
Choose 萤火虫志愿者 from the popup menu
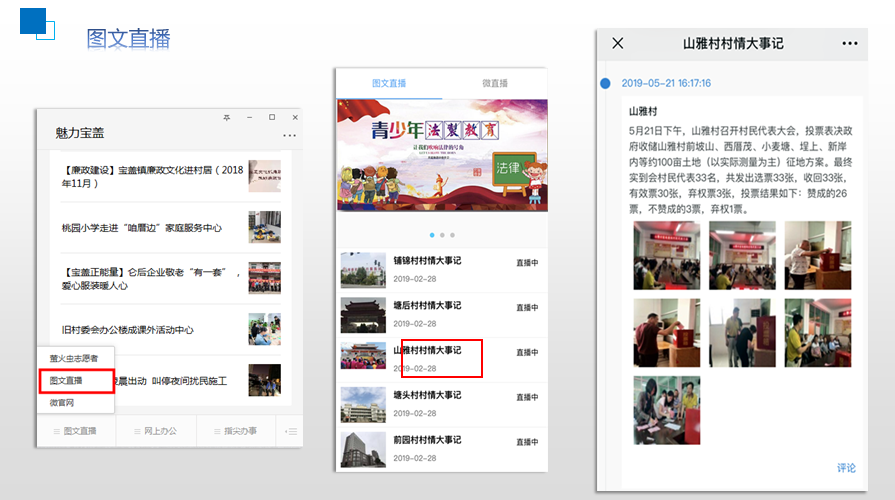coord(74,358)
